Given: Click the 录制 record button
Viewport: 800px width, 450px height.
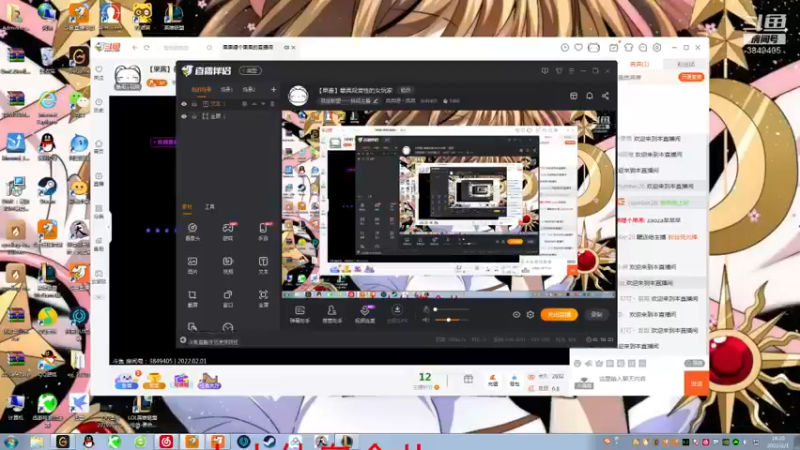Looking at the screenshot, I should tap(596, 315).
